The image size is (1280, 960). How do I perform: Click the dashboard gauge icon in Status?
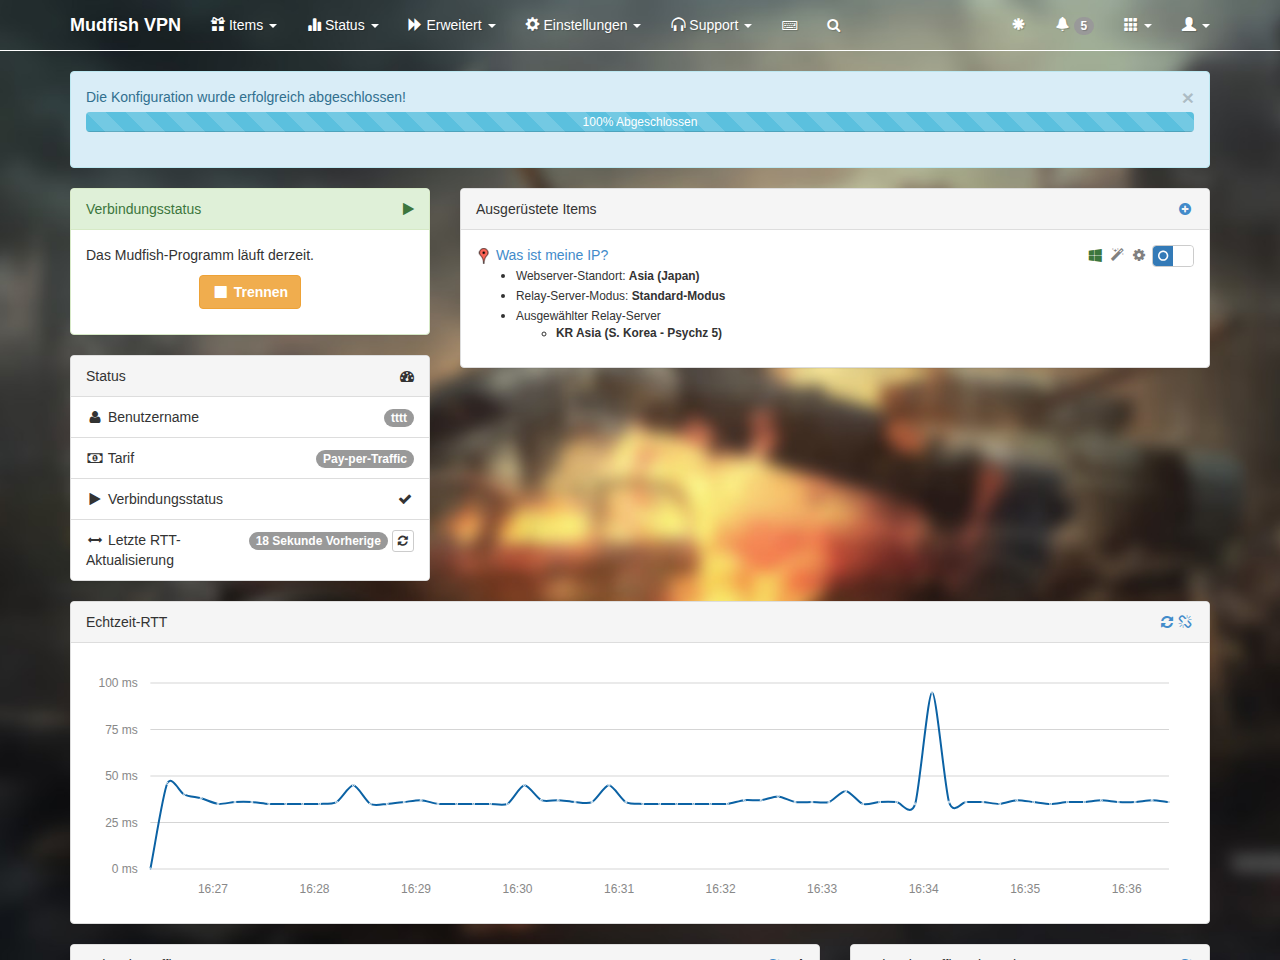pyautogui.click(x=407, y=377)
